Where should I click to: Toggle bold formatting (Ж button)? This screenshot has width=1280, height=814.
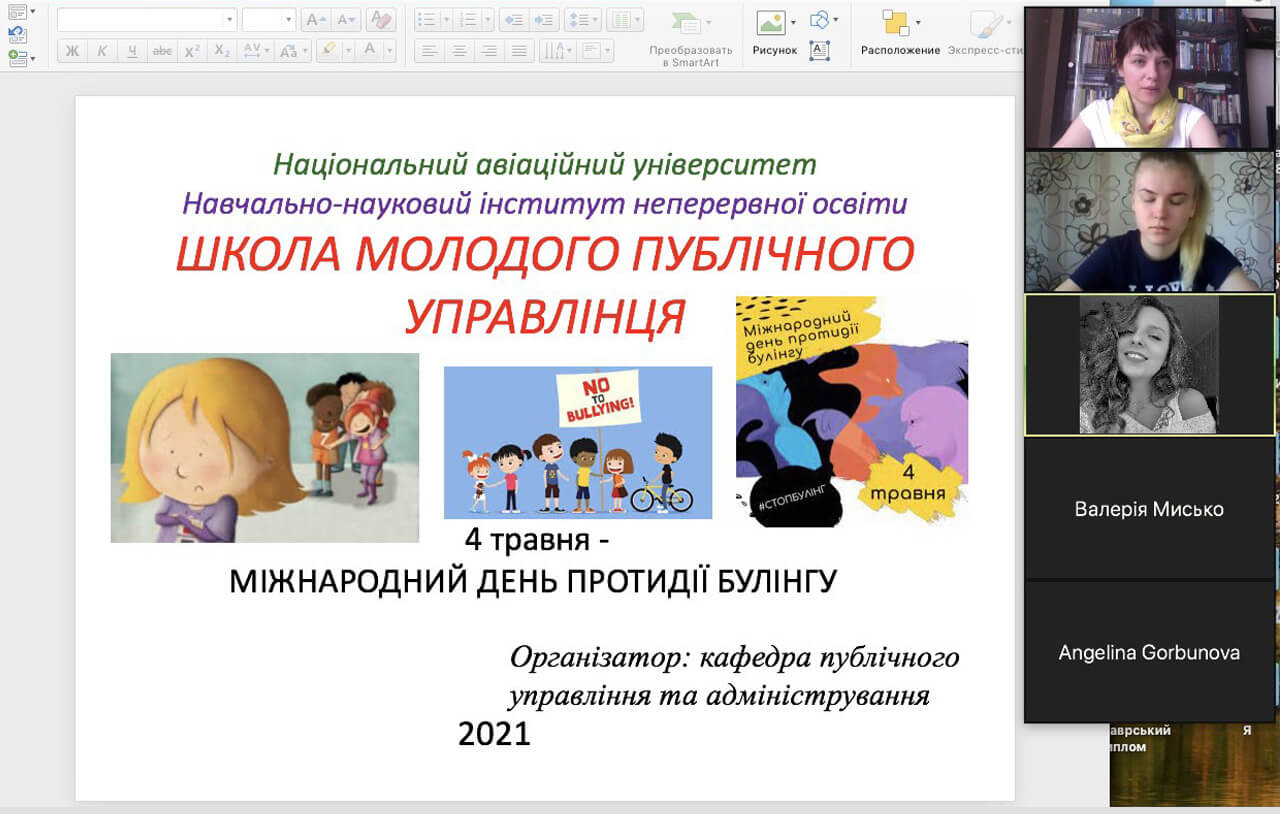pyautogui.click(x=72, y=51)
